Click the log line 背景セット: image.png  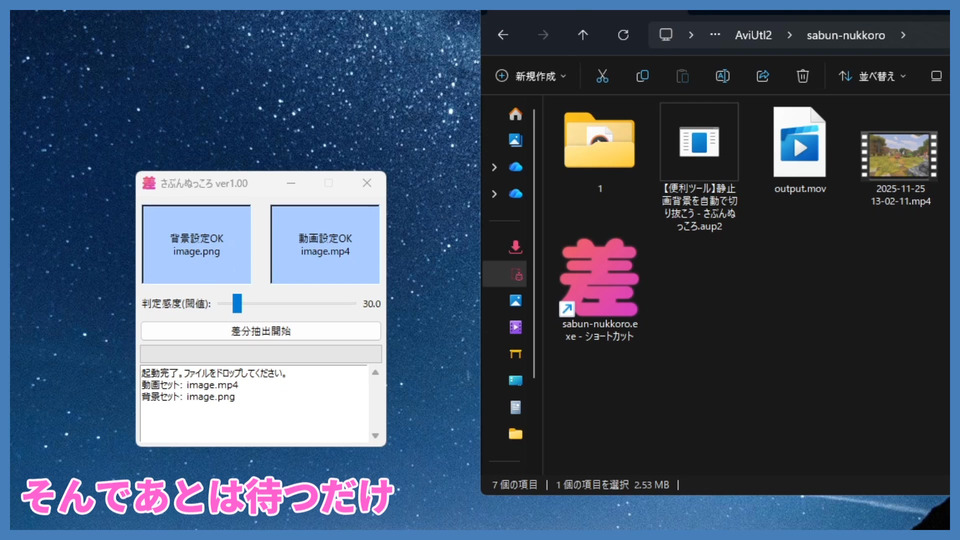point(189,397)
